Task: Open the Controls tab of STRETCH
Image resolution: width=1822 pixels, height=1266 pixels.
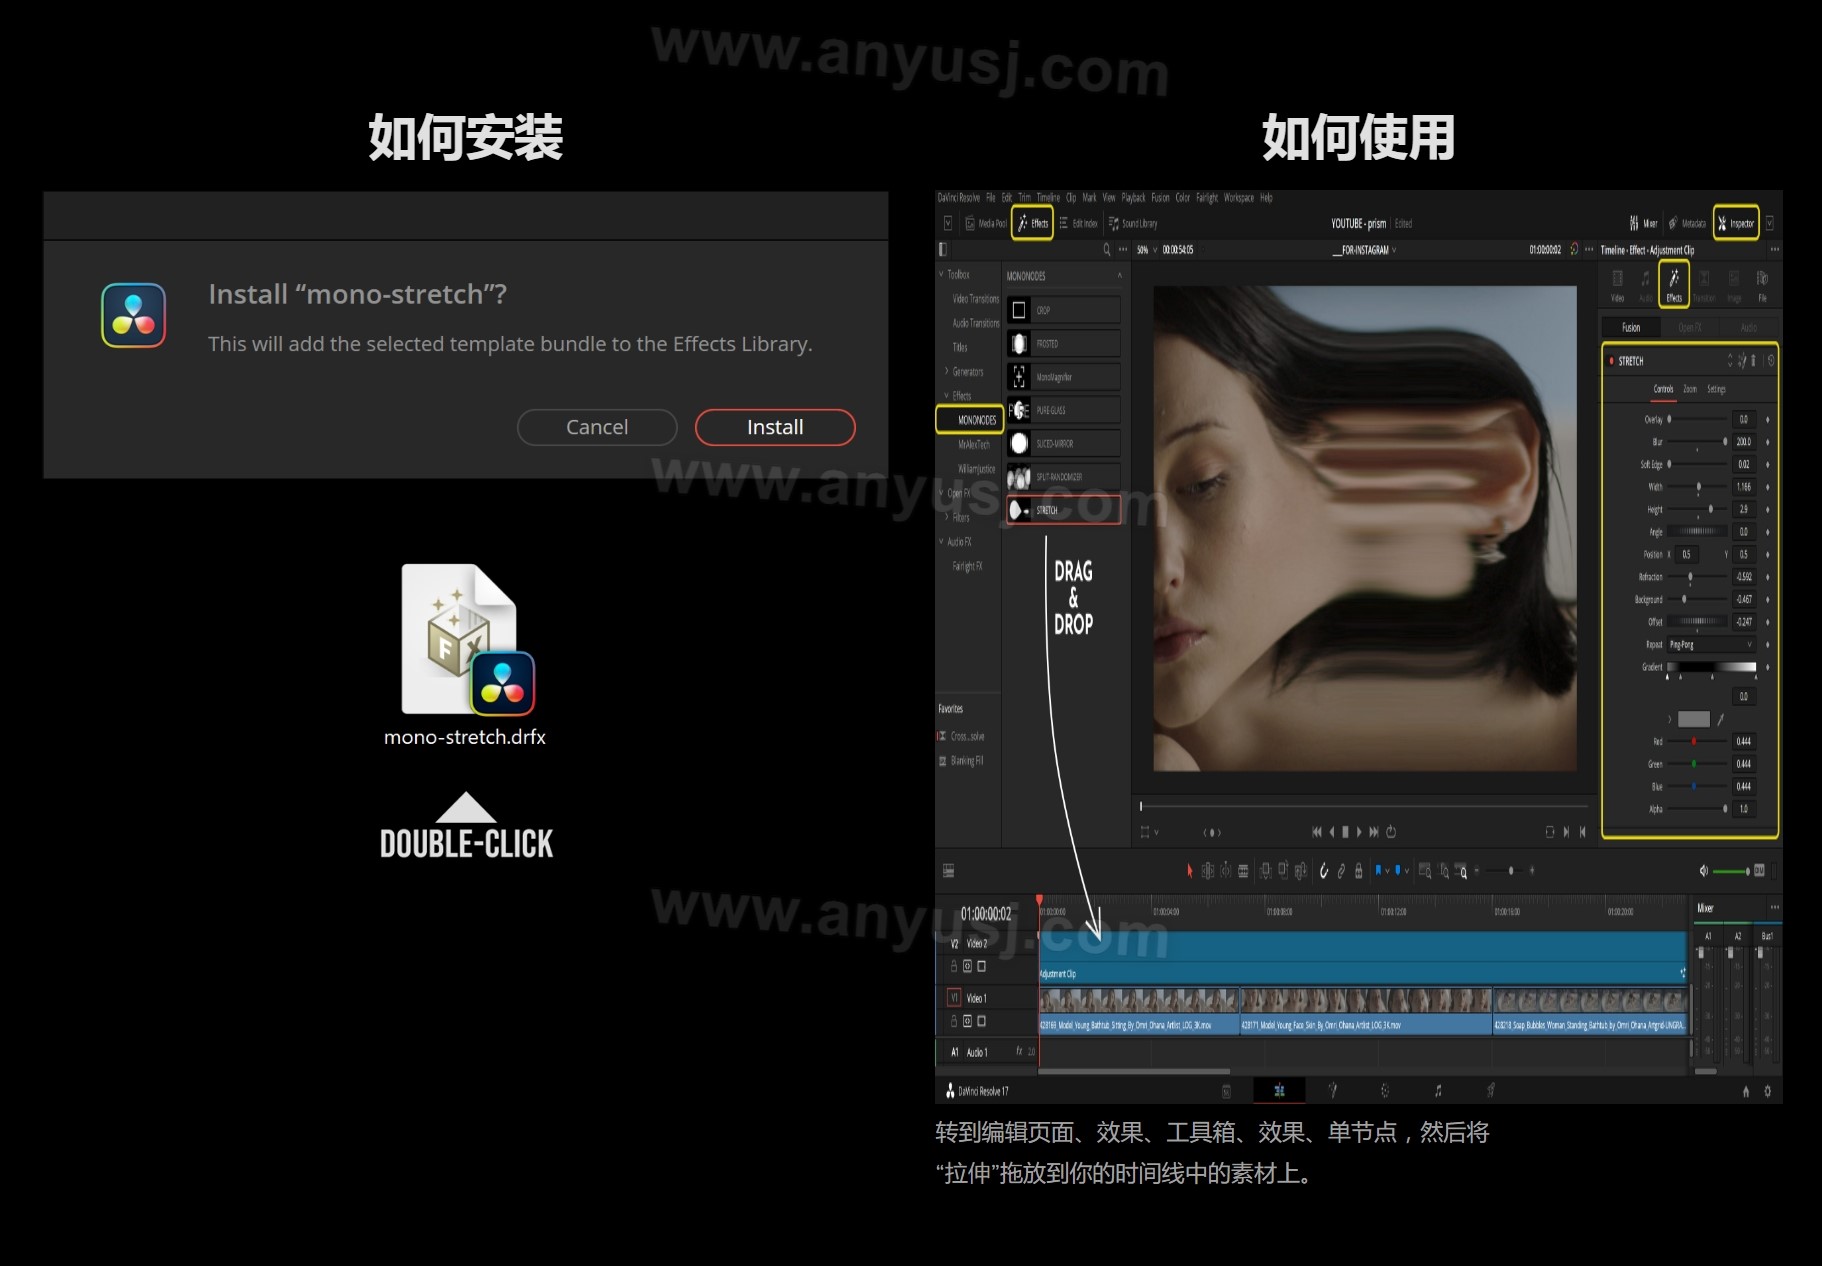Action: click(1663, 389)
